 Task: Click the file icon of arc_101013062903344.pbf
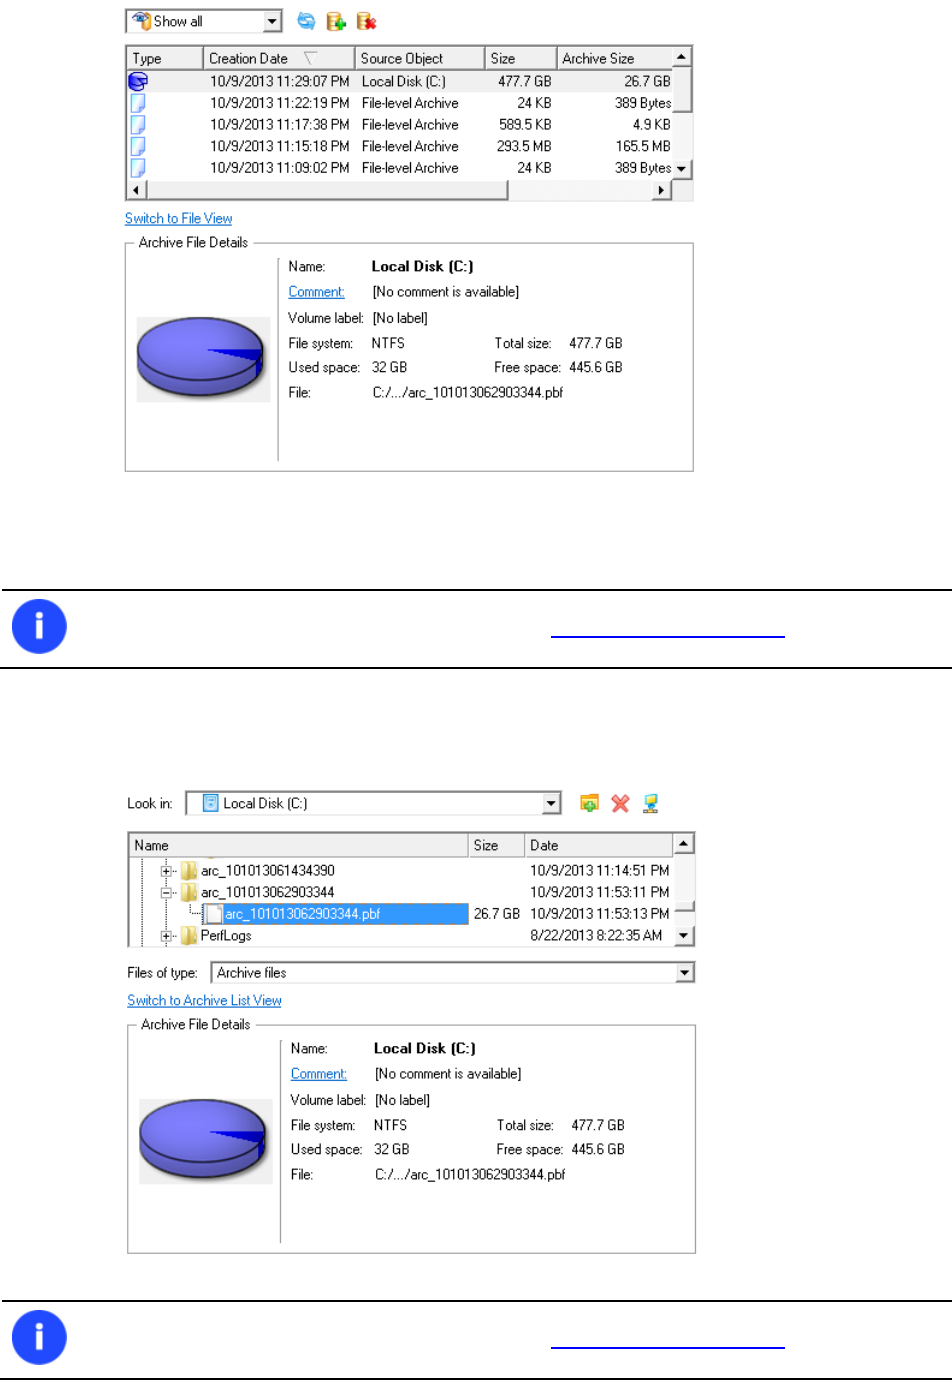(x=213, y=914)
